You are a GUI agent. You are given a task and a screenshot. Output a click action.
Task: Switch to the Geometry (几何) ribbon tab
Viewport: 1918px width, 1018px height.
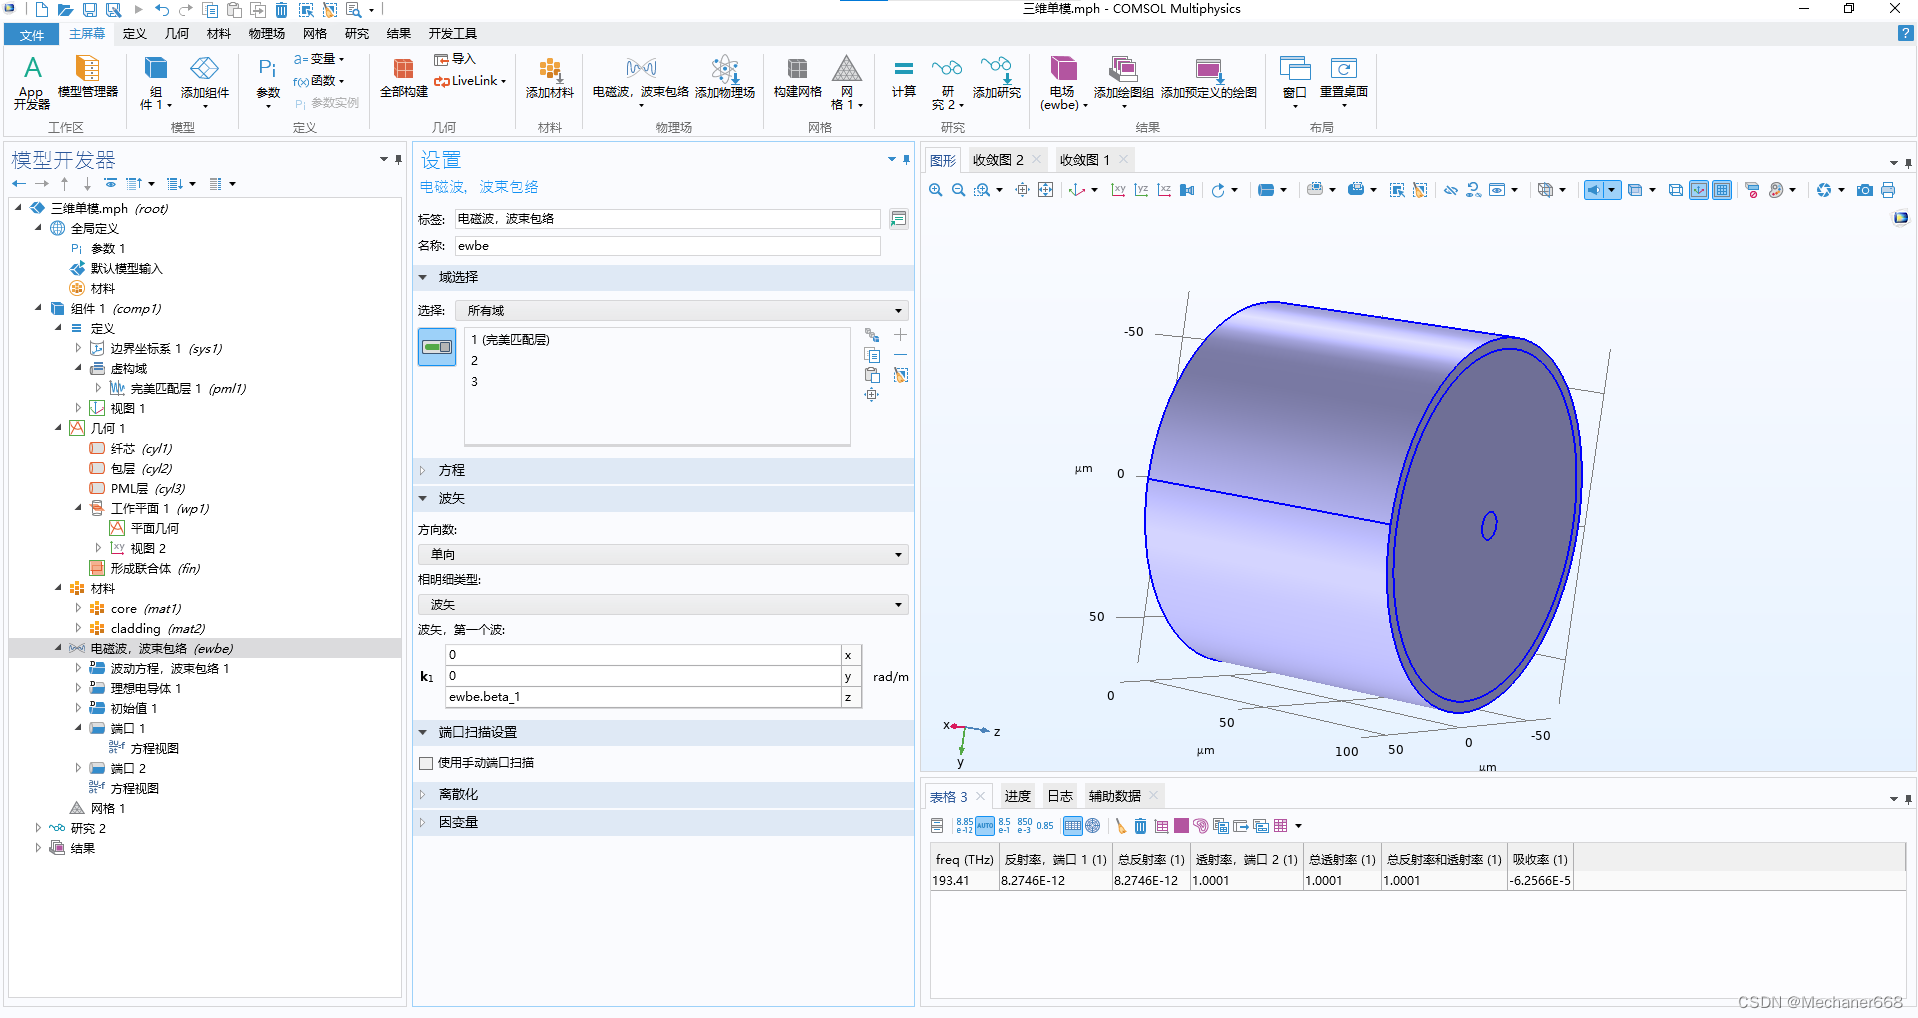[x=177, y=34]
